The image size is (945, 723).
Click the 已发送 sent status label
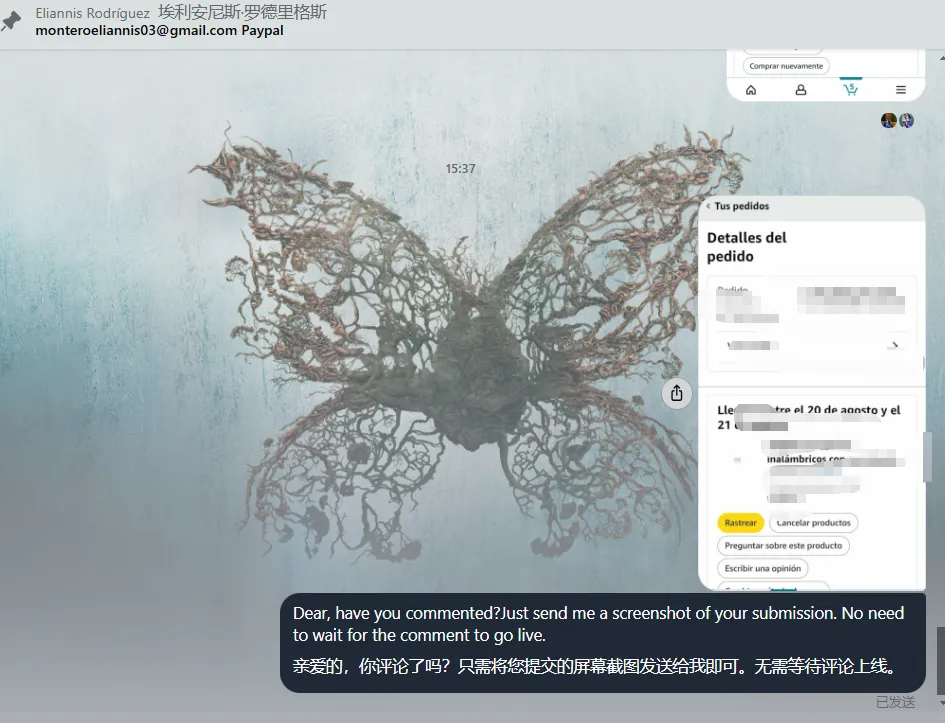pos(896,702)
